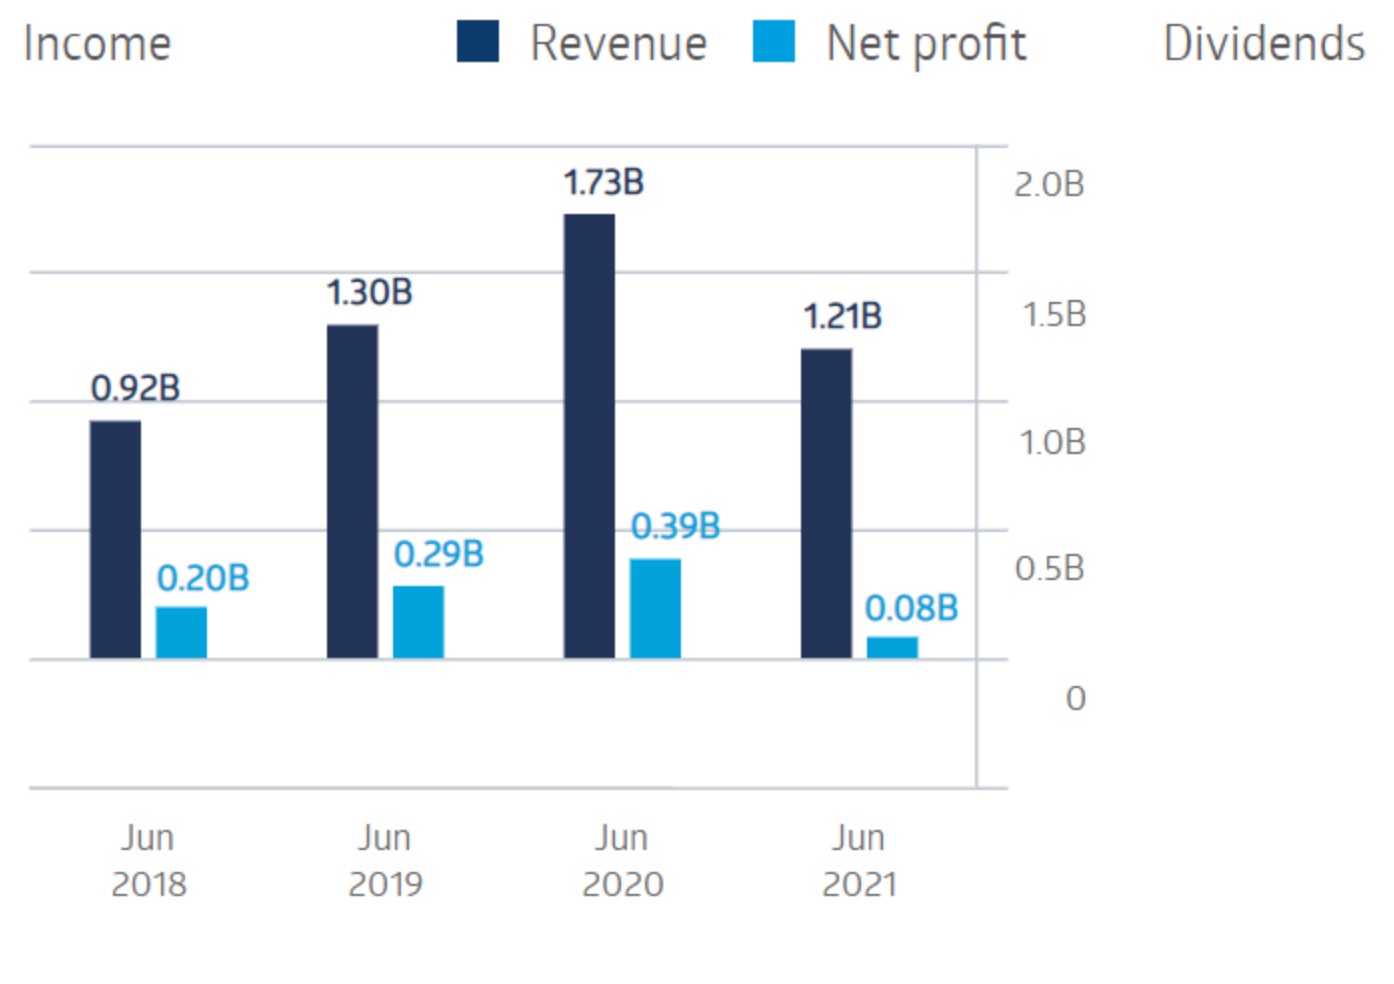Select the small Jun 2021 net profit bar
This screenshot has height=984, width=1394.
[892, 647]
